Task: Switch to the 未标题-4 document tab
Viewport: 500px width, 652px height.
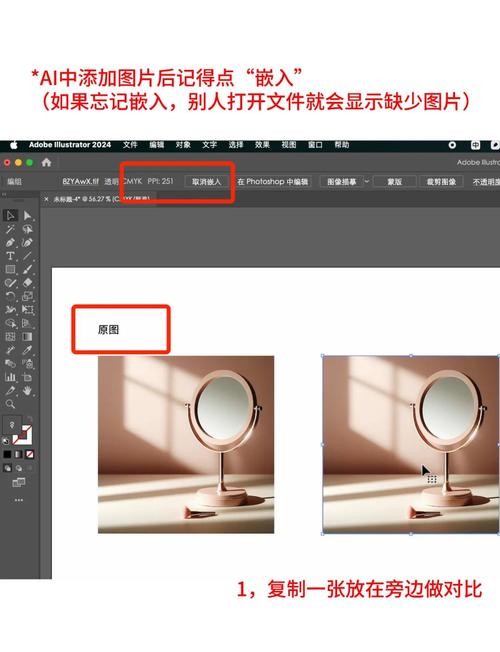Action: [x=100, y=199]
